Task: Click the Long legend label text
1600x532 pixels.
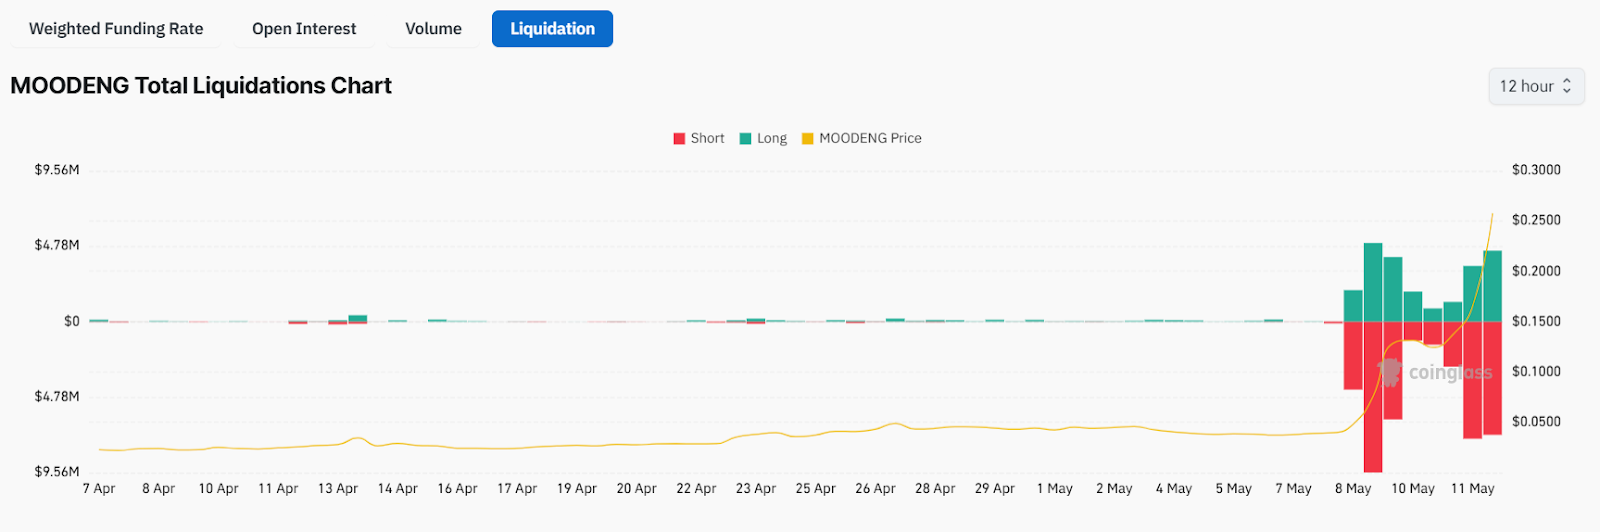Action: coord(771,139)
